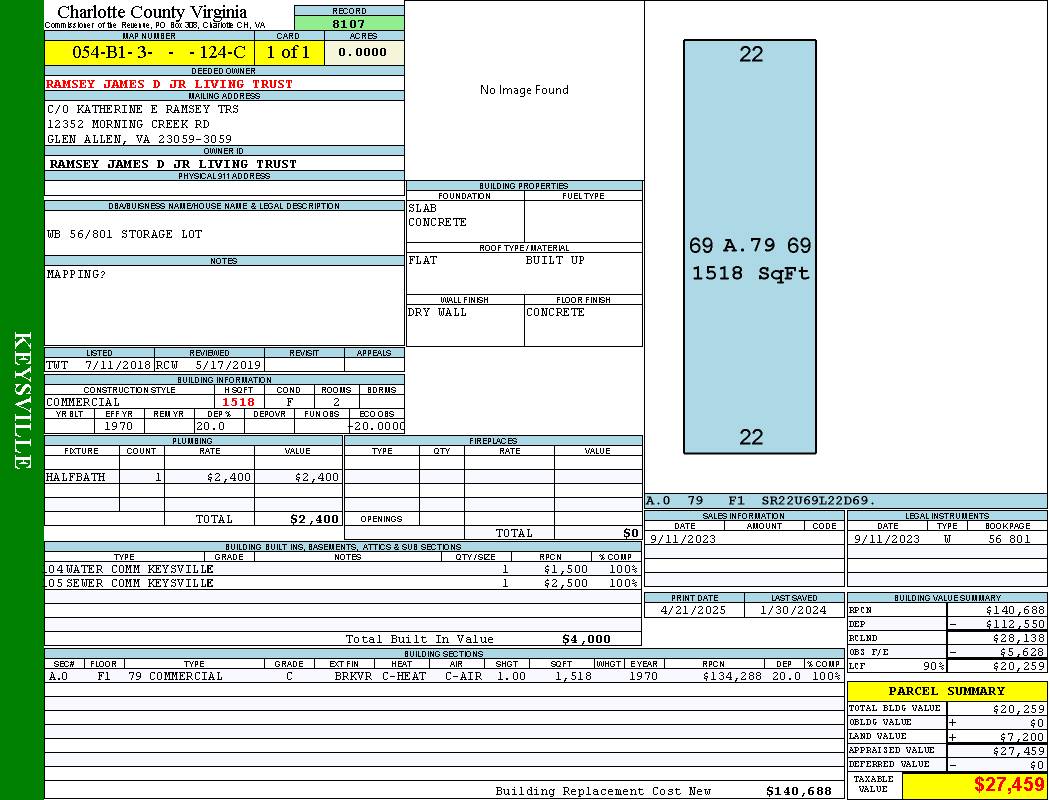Screen dimensions: 1050x800
Task: Click Total Bldg Value $20,259 in Parcel Summary
Action: tap(1019, 709)
